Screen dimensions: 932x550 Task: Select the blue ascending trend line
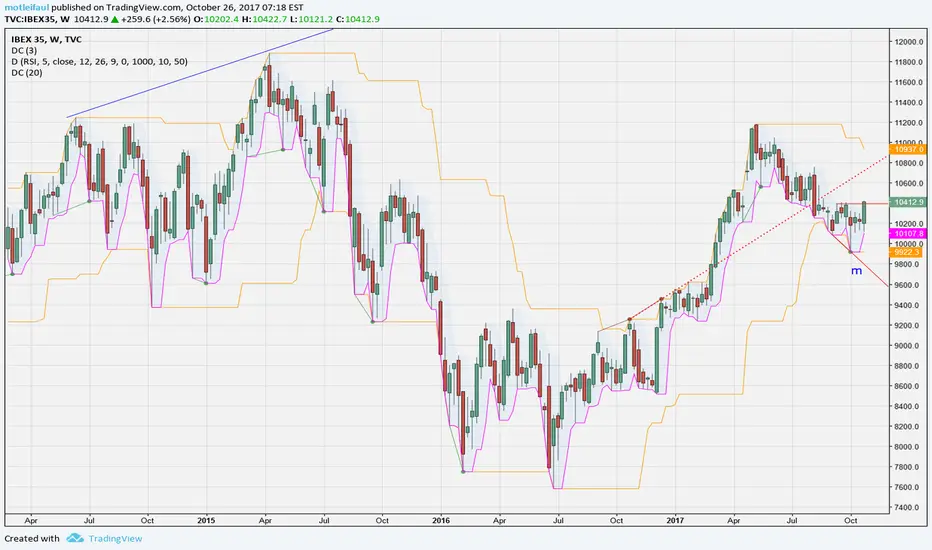click(x=200, y=73)
